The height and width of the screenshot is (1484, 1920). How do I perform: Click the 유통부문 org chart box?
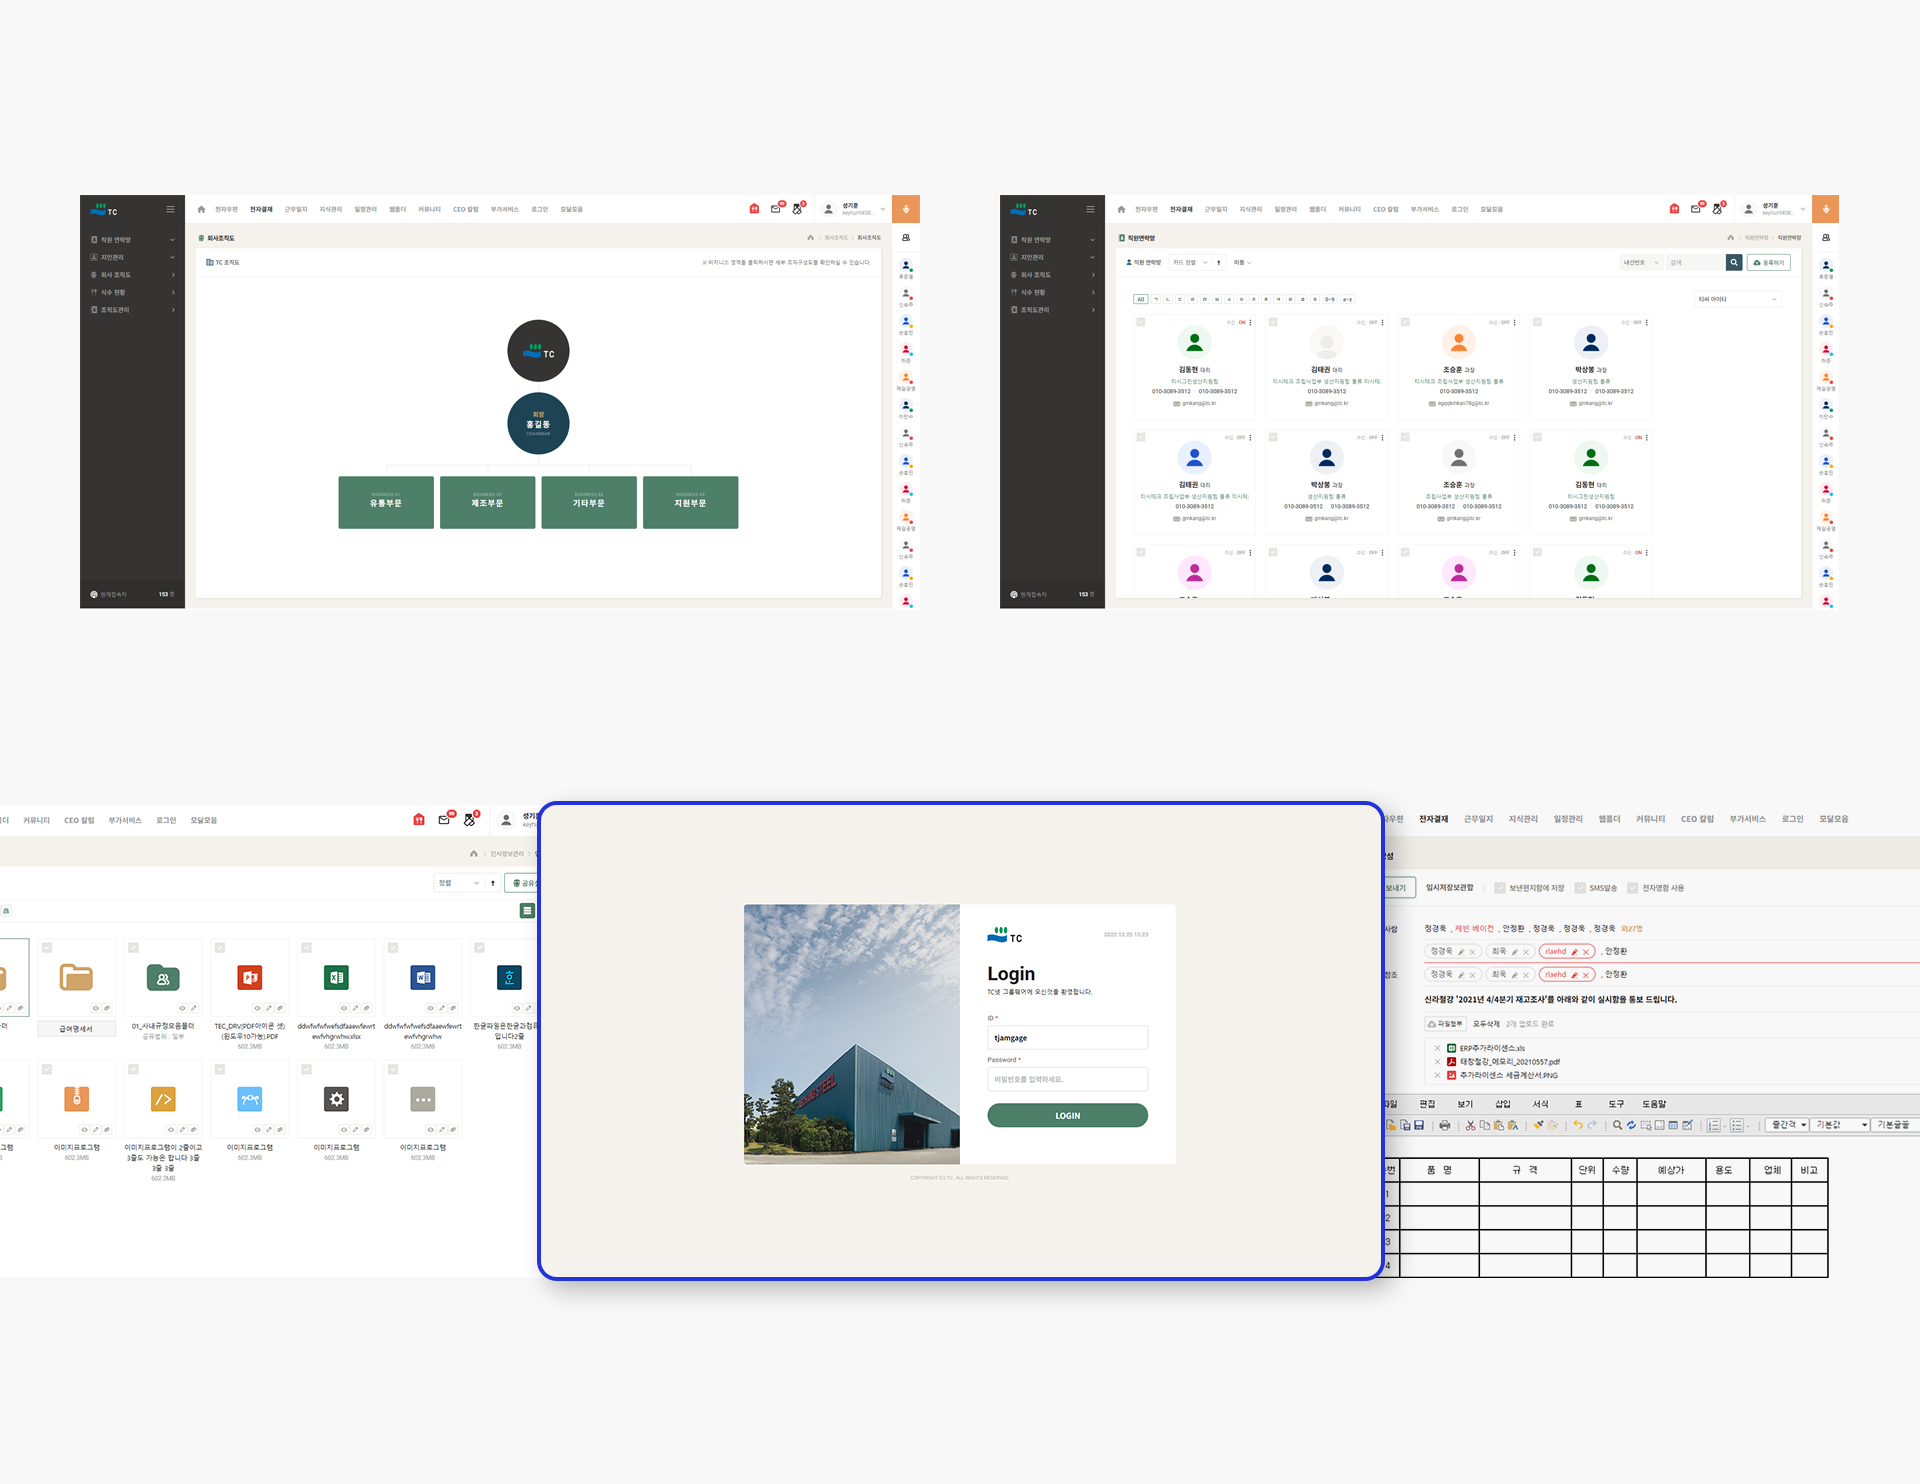click(x=386, y=502)
